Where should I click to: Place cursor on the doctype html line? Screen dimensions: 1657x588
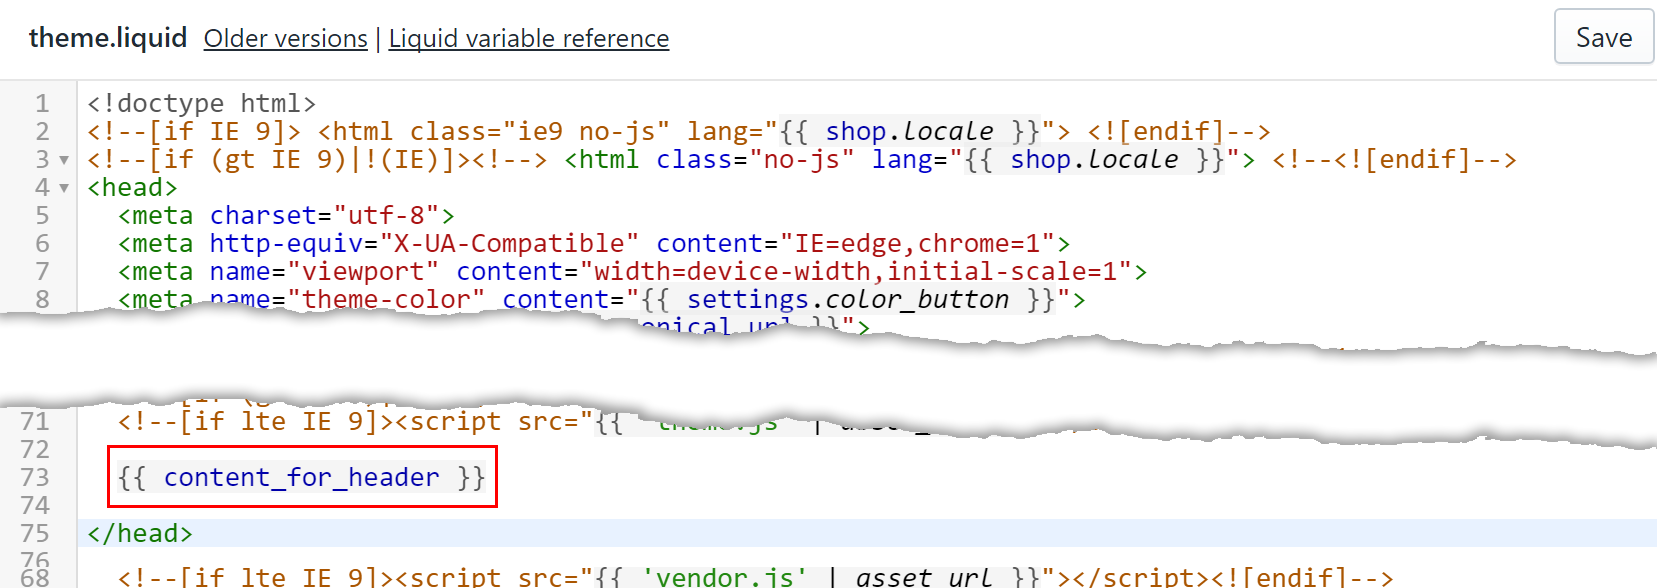201,104
